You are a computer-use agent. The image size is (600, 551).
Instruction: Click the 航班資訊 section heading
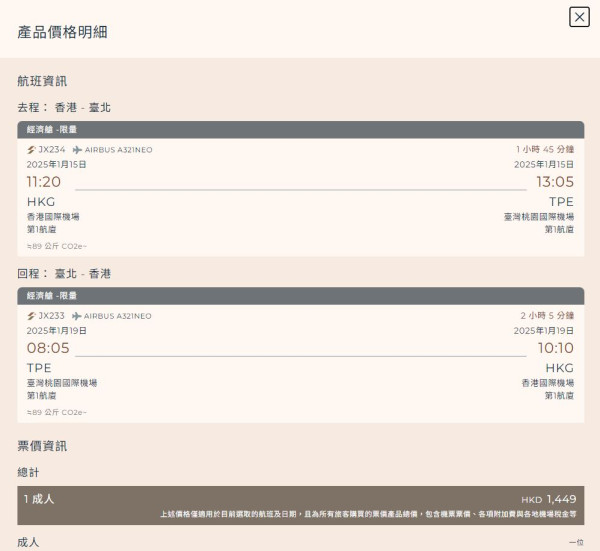tap(42, 81)
